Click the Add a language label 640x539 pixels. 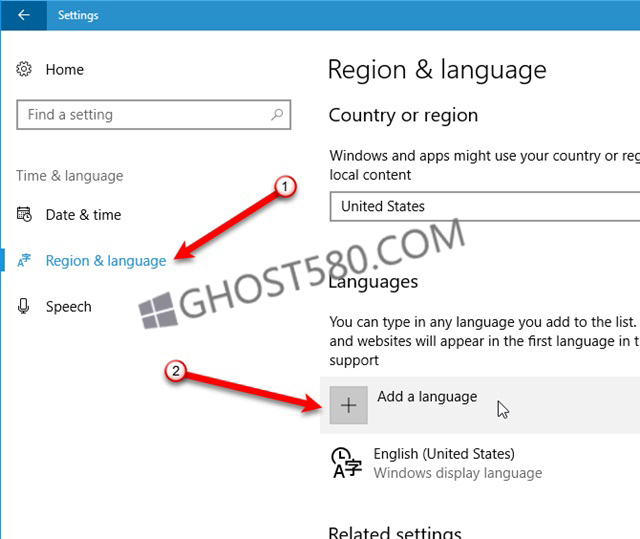tap(427, 397)
